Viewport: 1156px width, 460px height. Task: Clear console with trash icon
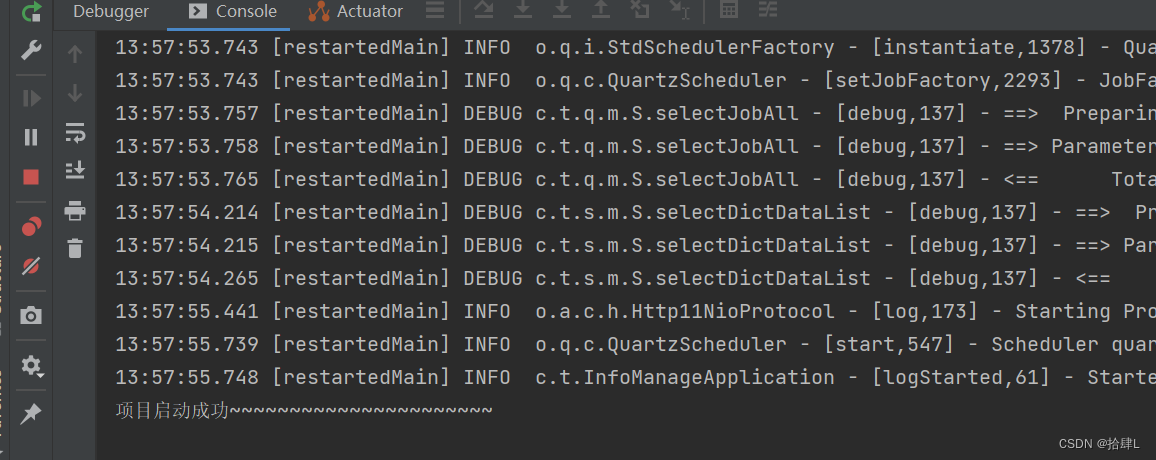74,248
